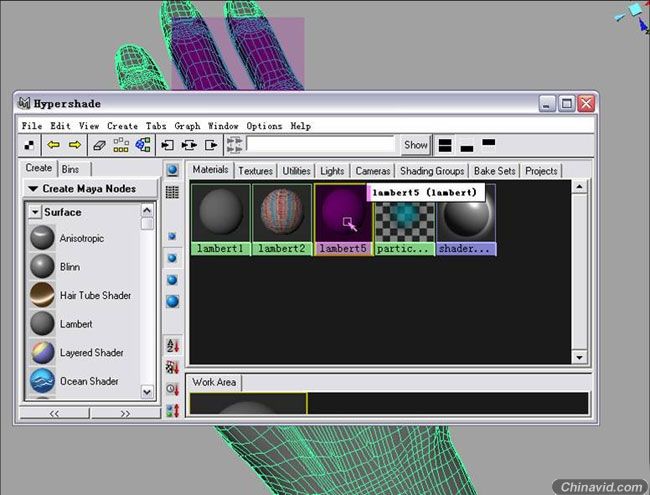Click the Show button
Viewport: 650px width, 495px height.
coord(415,145)
